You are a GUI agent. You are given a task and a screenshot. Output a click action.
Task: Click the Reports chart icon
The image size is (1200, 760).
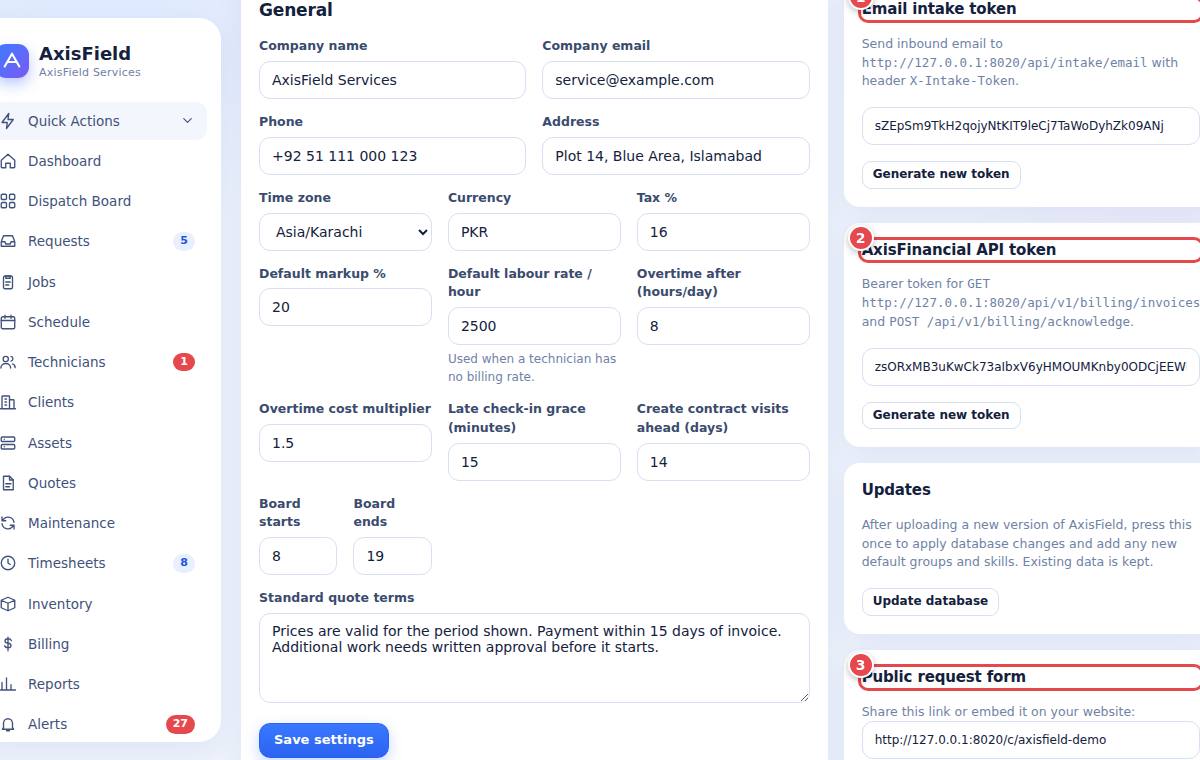[x=8, y=684]
